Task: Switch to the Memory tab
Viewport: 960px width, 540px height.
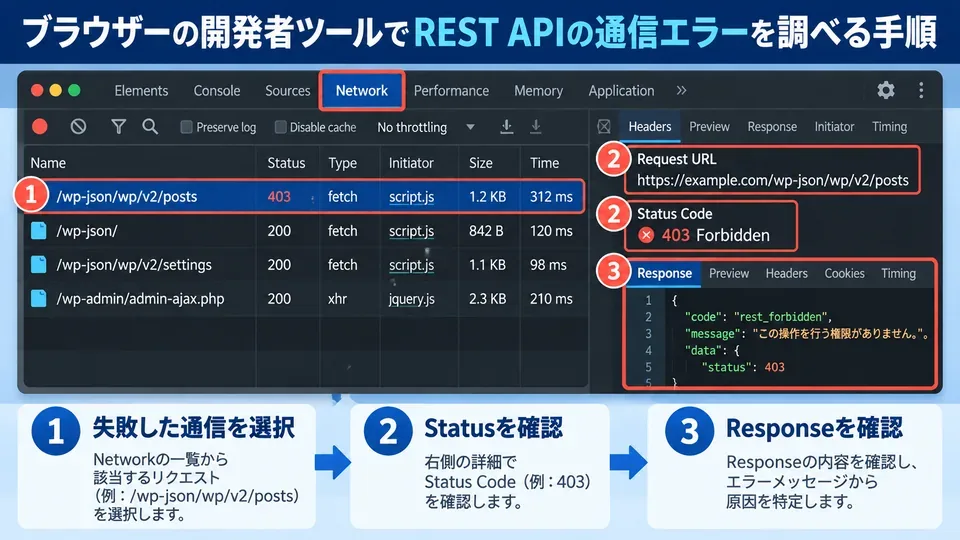Action: click(538, 91)
